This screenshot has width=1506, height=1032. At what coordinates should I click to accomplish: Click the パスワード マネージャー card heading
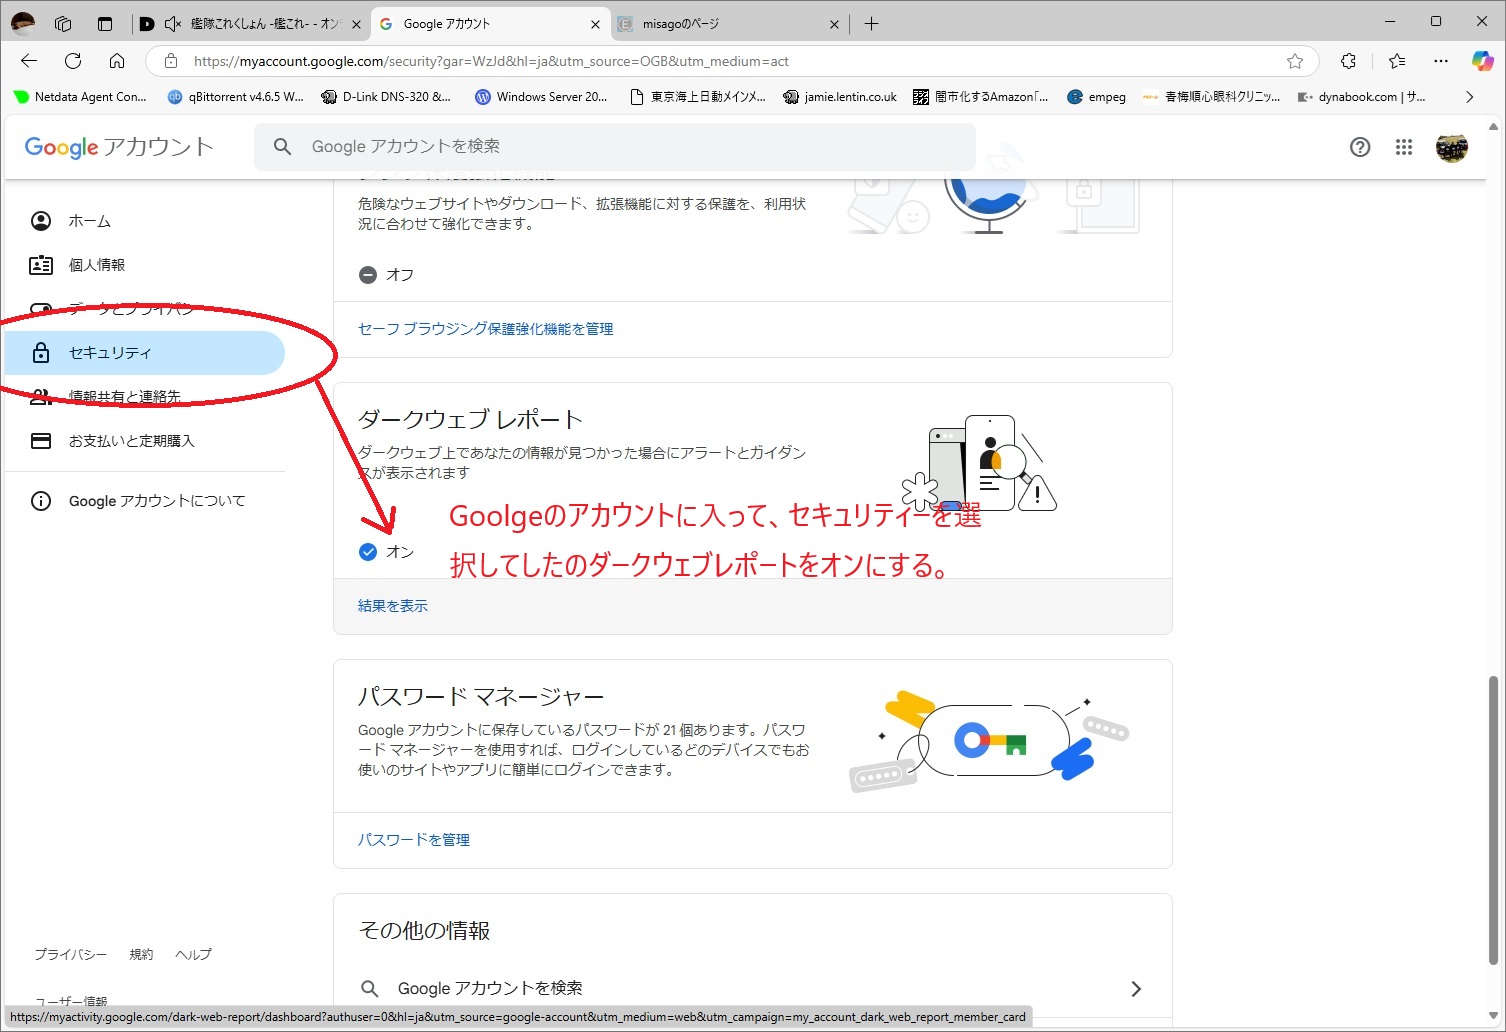coord(481,696)
